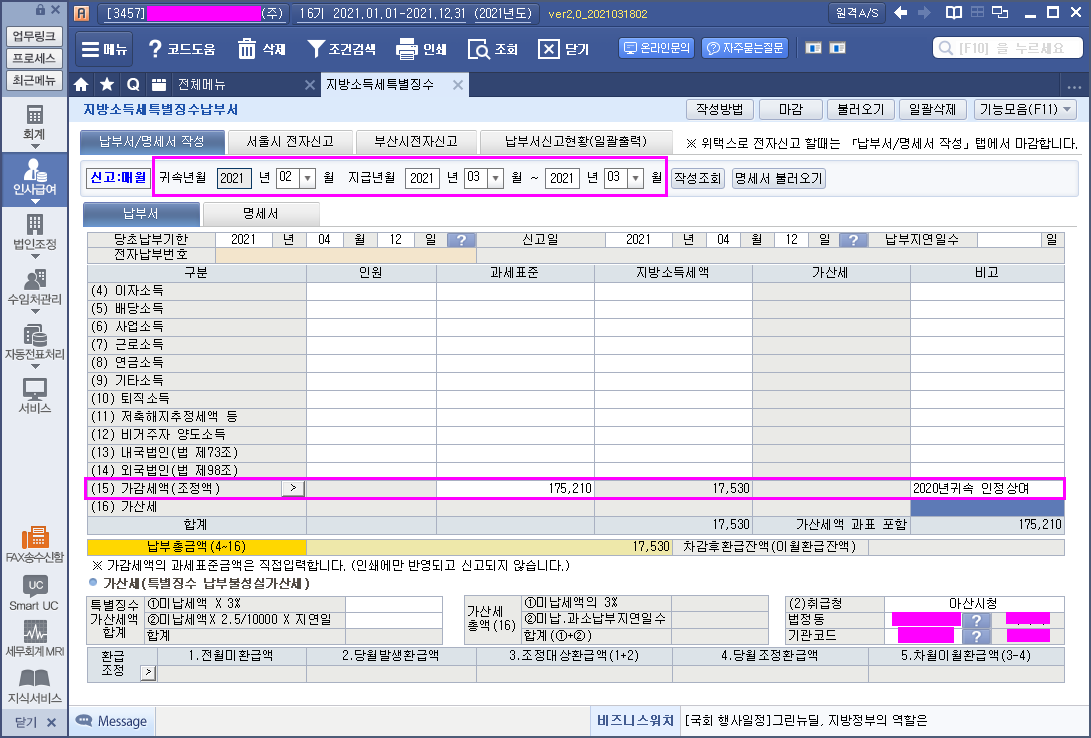Viewport: 1091px width, 738px height.
Task: Click the 프로세스 button
Action: click(34, 58)
